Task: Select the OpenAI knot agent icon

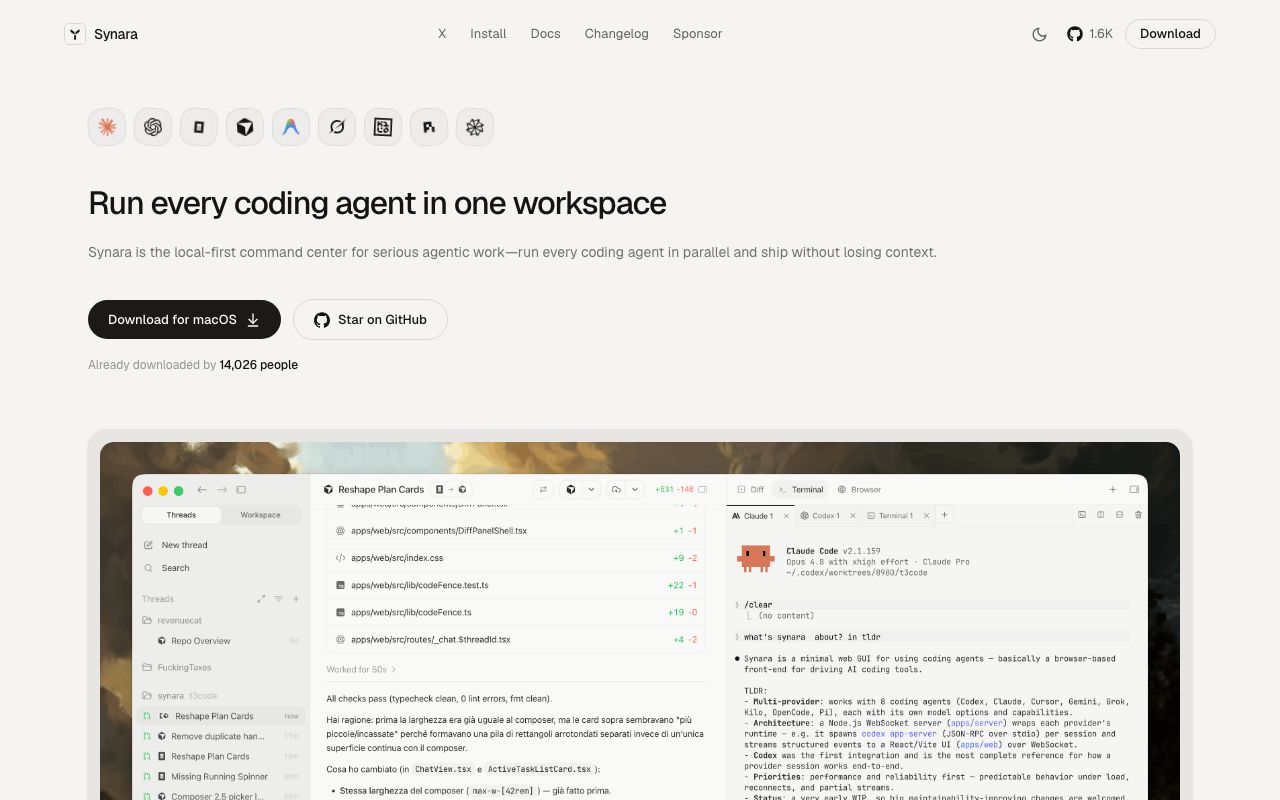Action: click(x=153, y=127)
